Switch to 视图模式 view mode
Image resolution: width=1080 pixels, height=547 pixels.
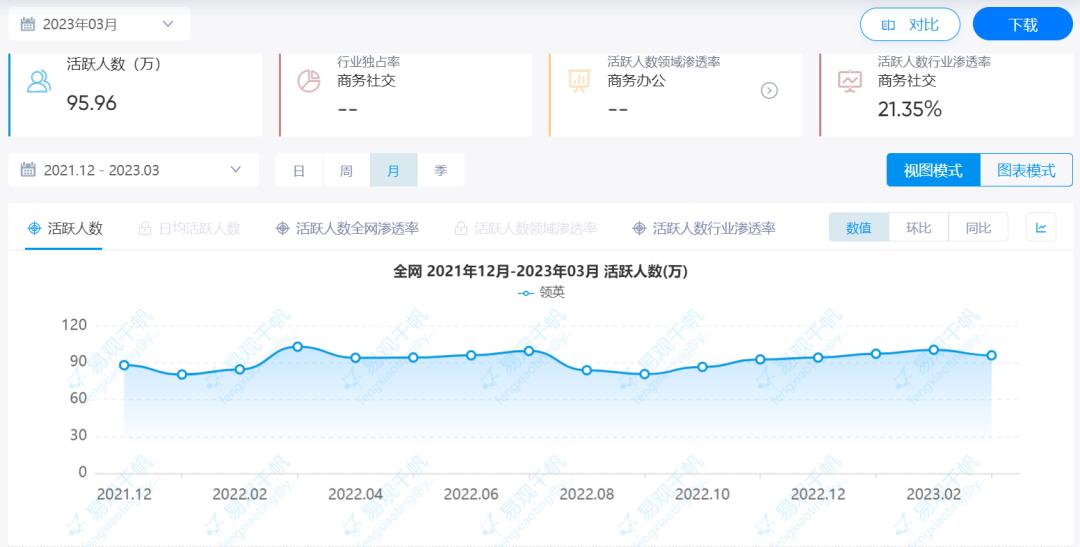click(933, 170)
